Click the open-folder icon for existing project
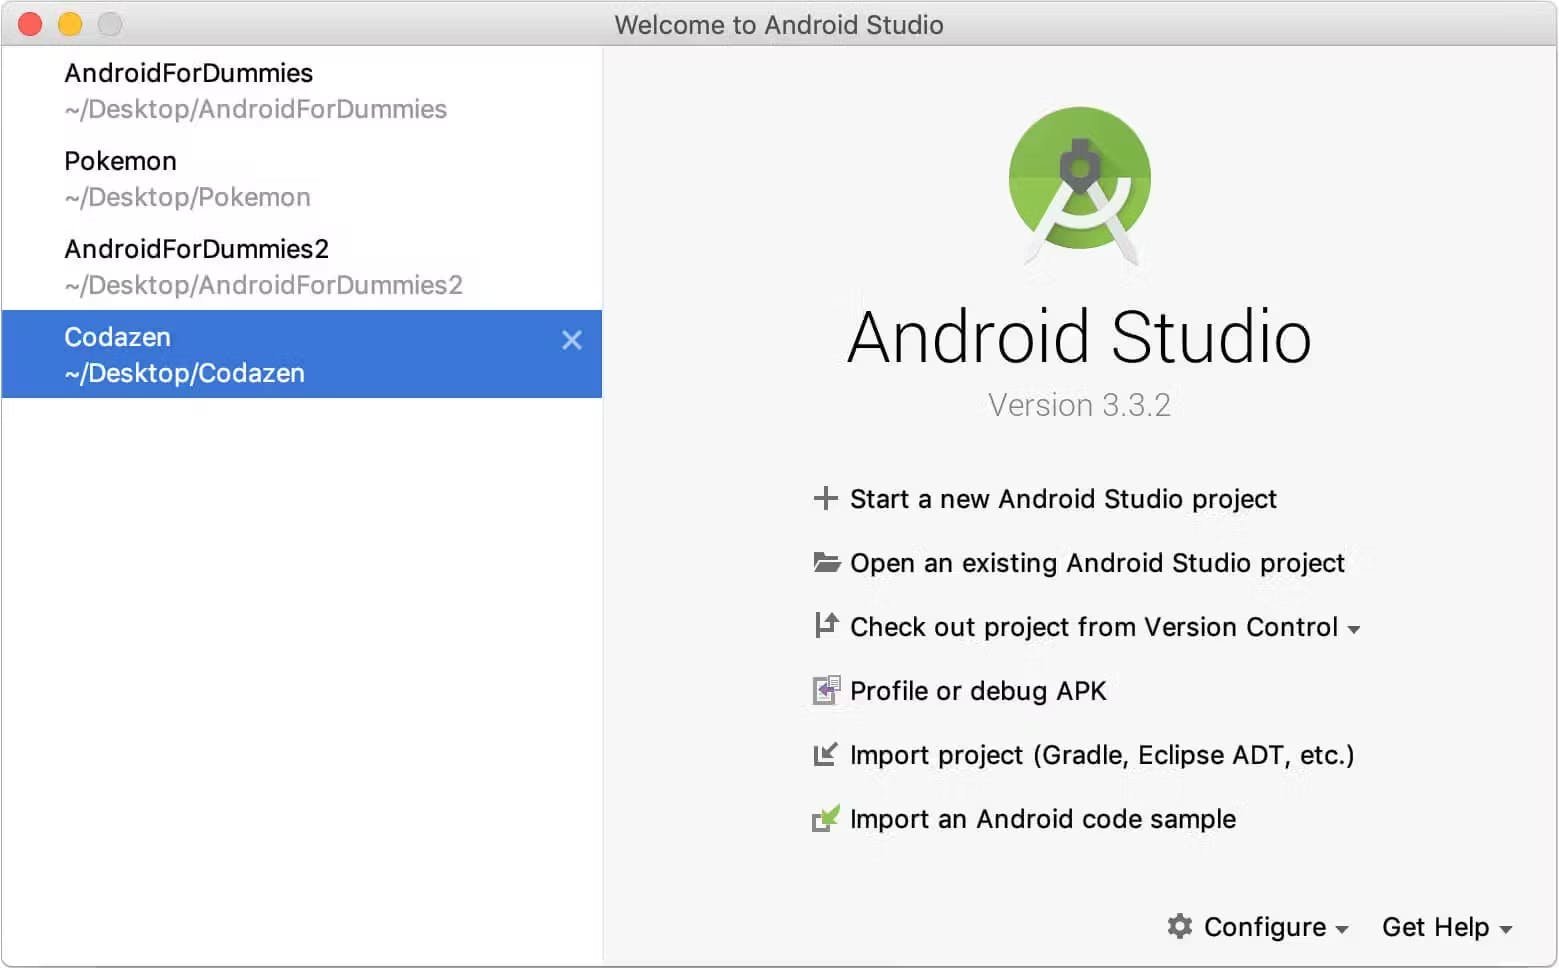The image size is (1559, 968). (x=826, y=562)
